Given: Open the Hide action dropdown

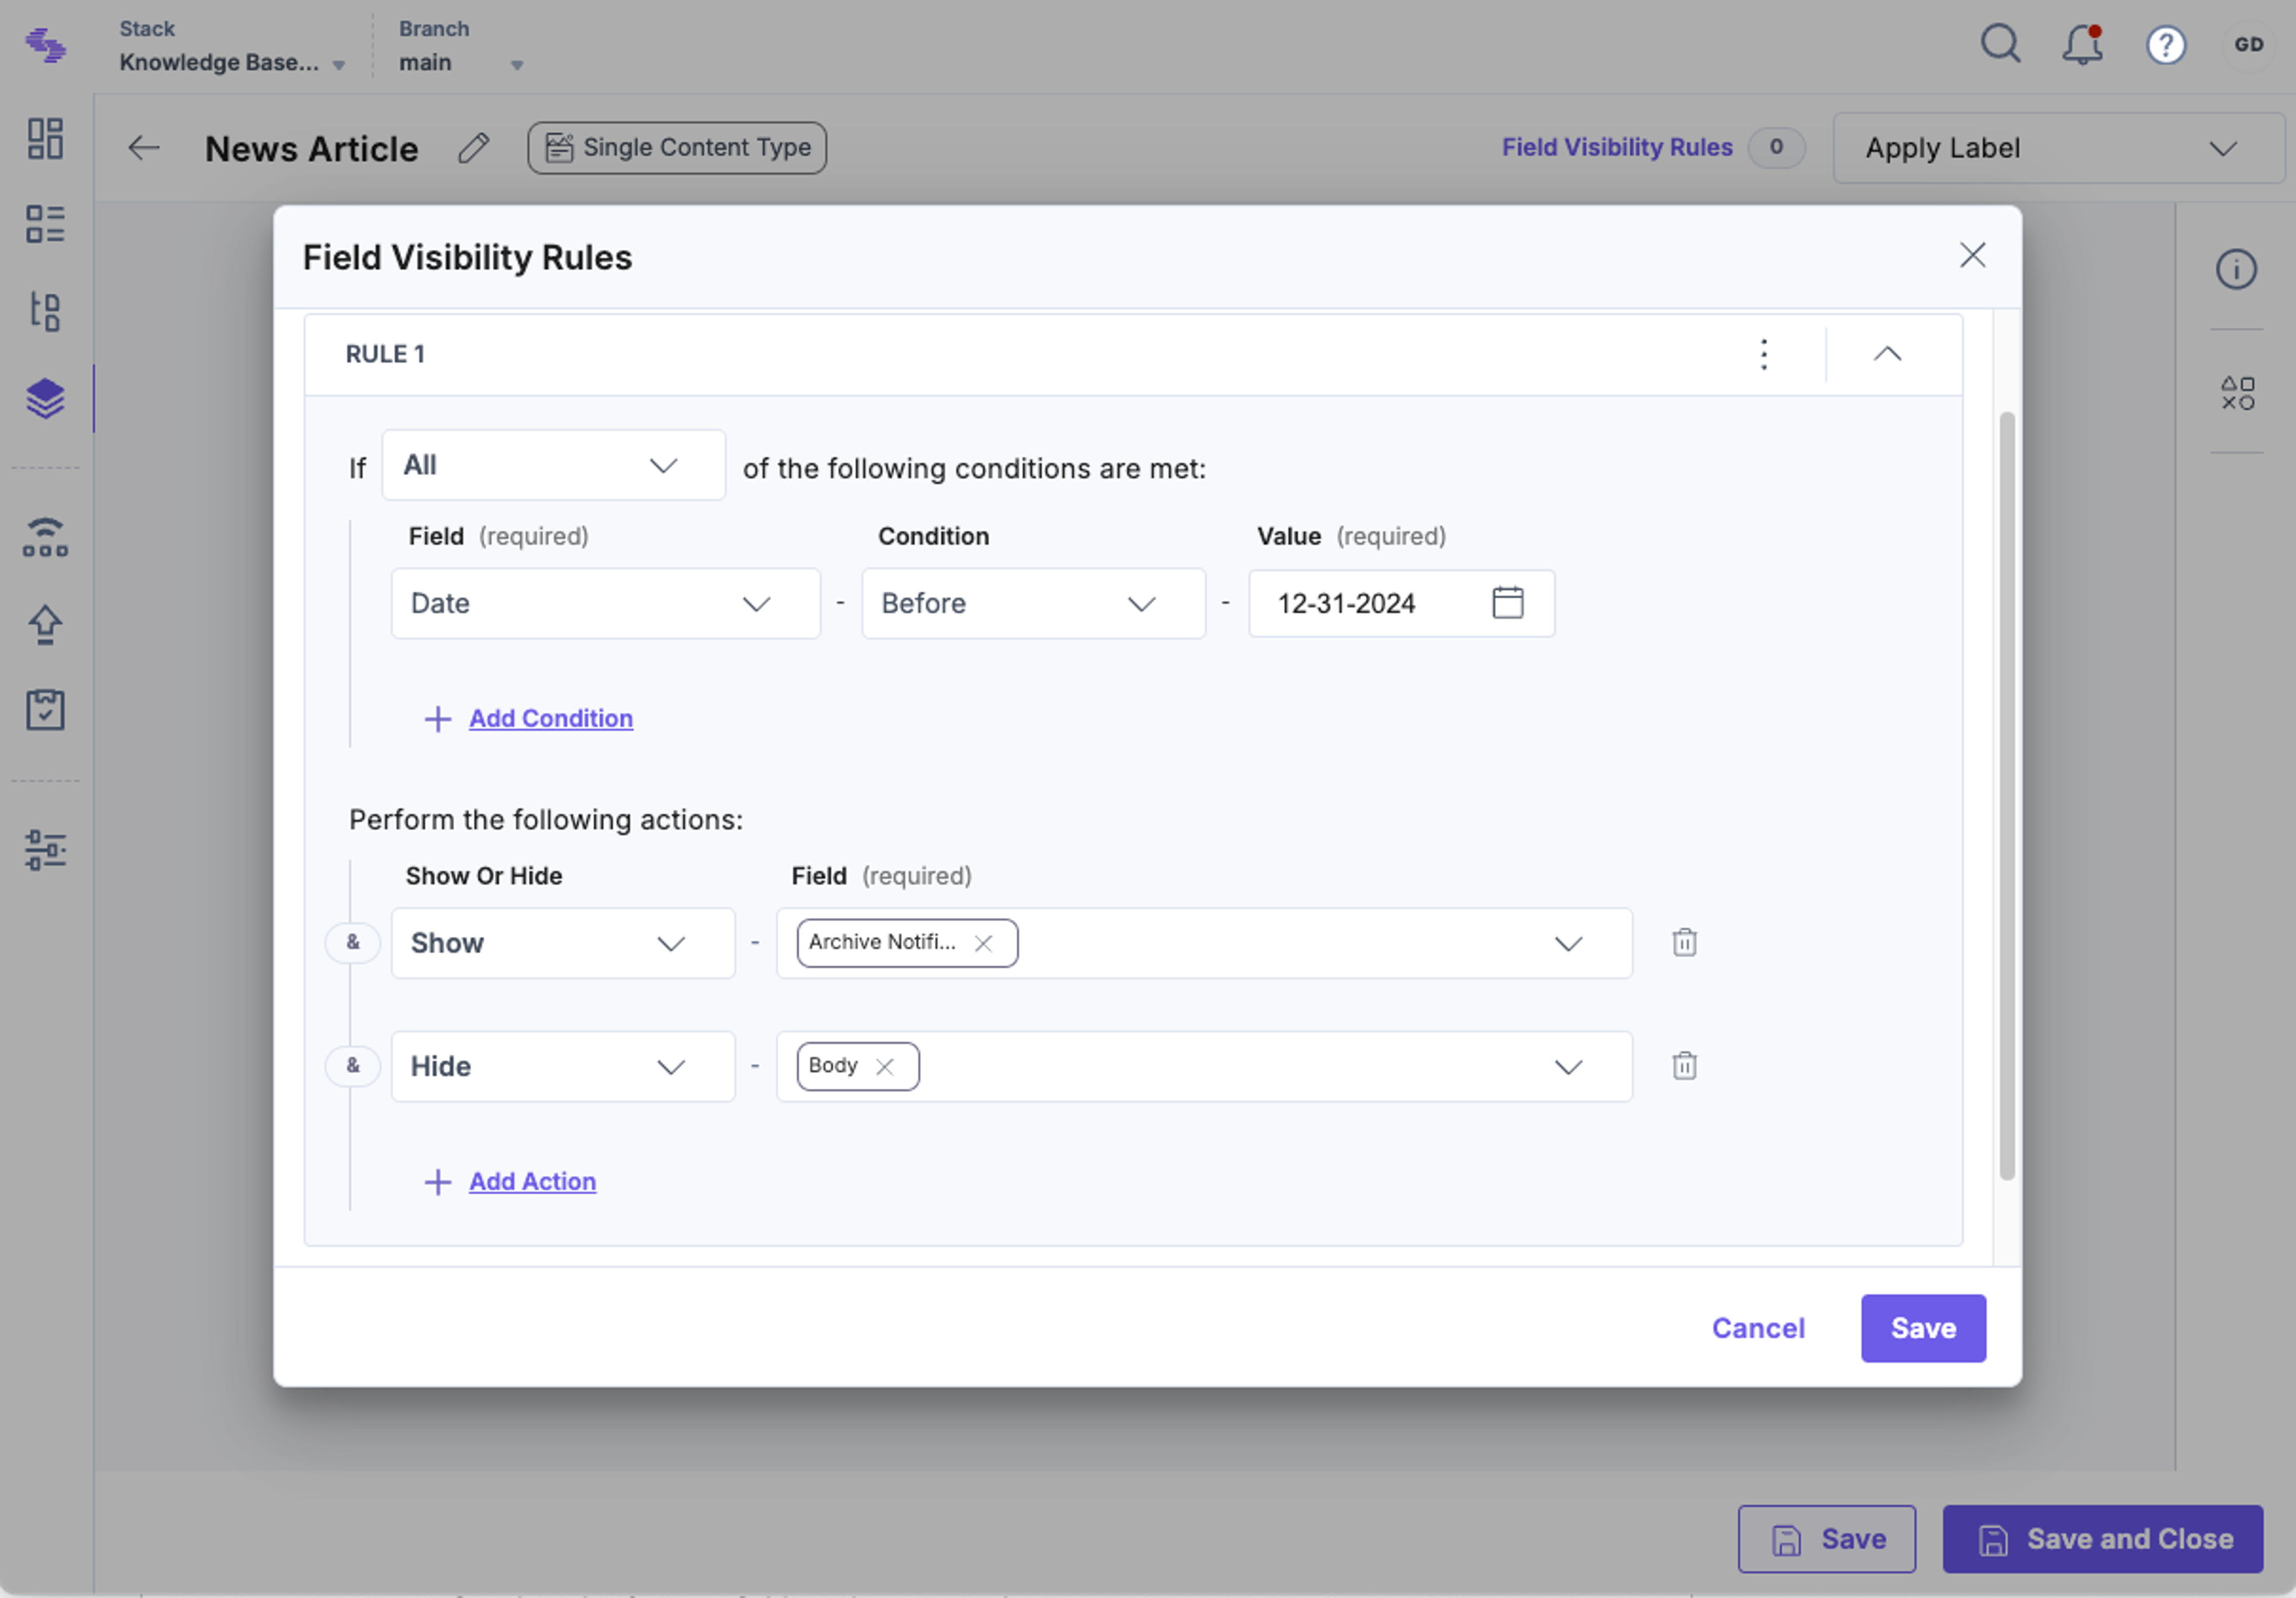Looking at the screenshot, I should [563, 1066].
